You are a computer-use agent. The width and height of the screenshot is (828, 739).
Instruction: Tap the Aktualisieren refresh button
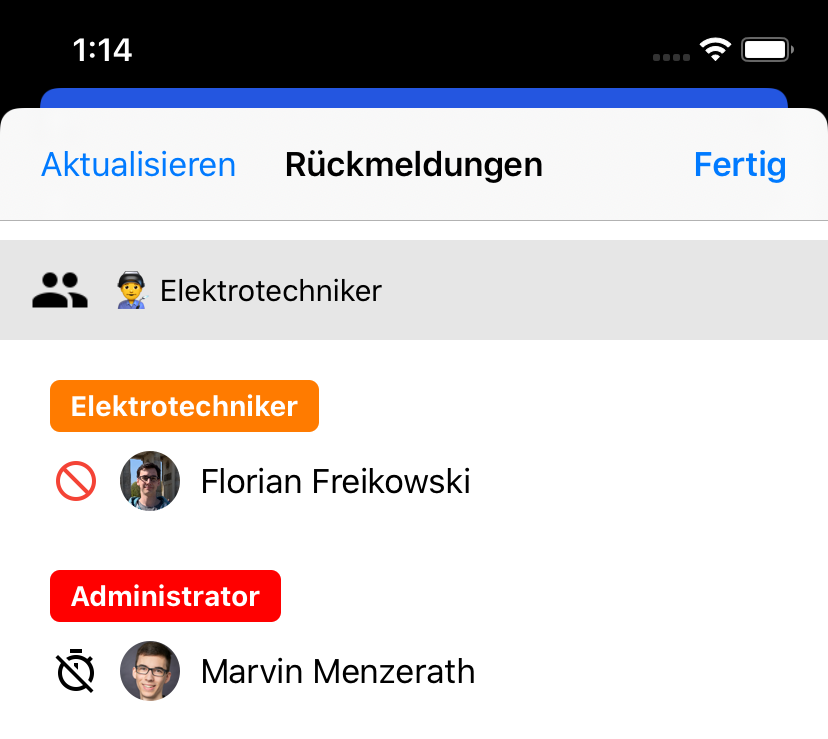tap(138, 164)
